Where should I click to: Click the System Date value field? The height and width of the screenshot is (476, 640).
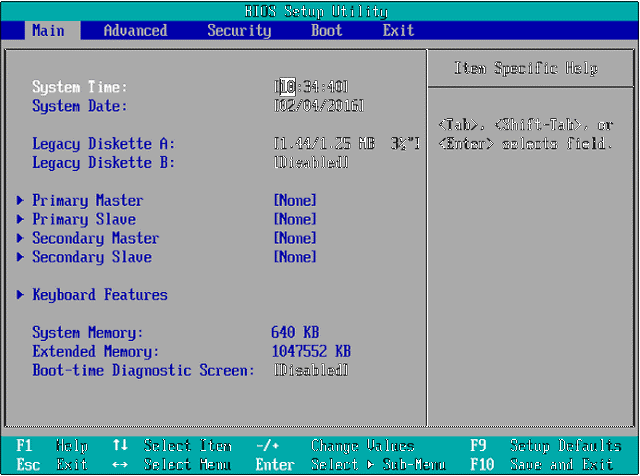(319, 106)
